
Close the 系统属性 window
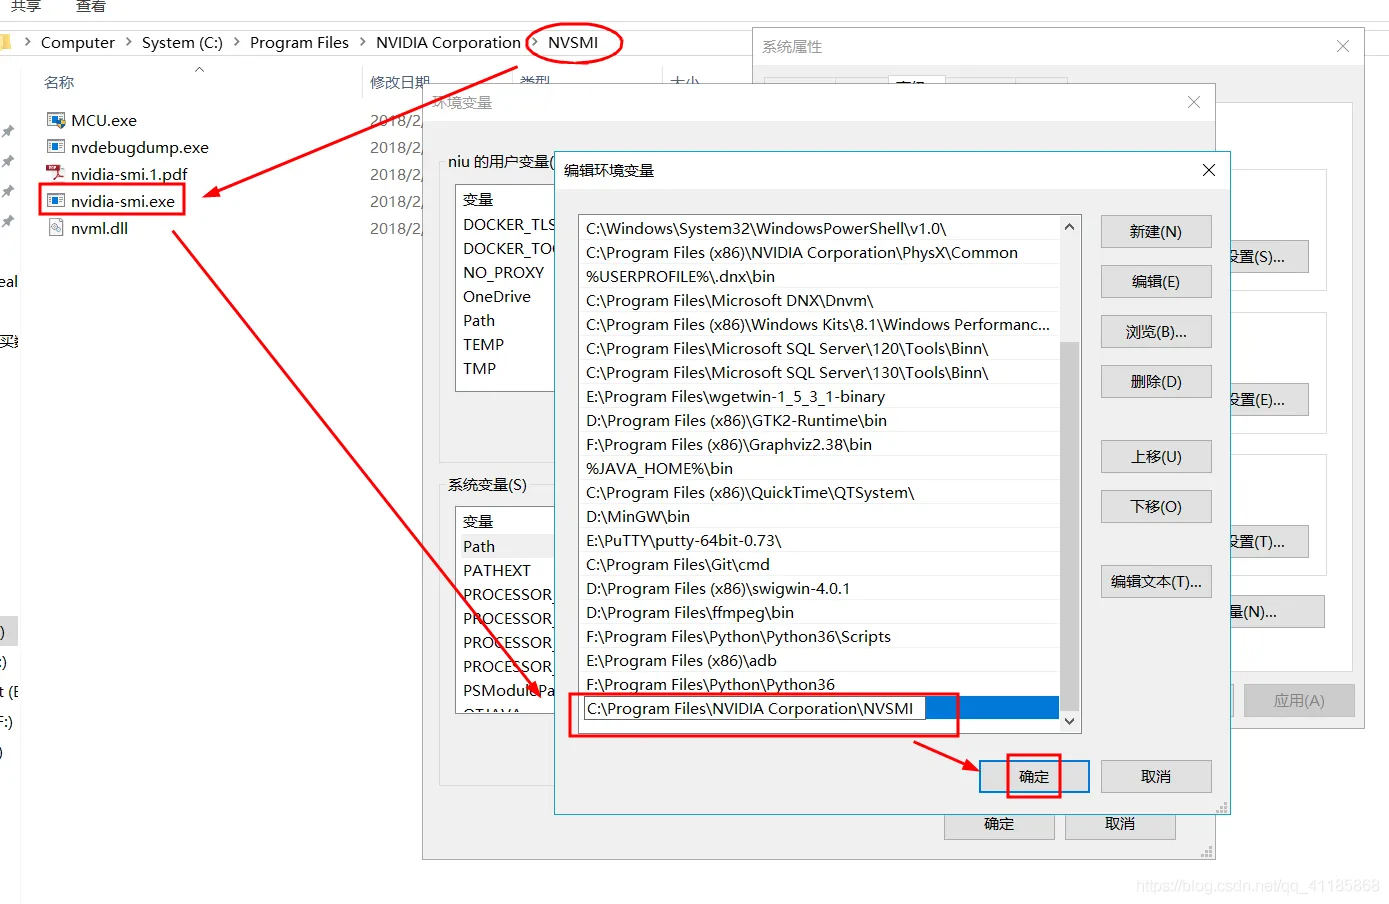click(x=1343, y=46)
